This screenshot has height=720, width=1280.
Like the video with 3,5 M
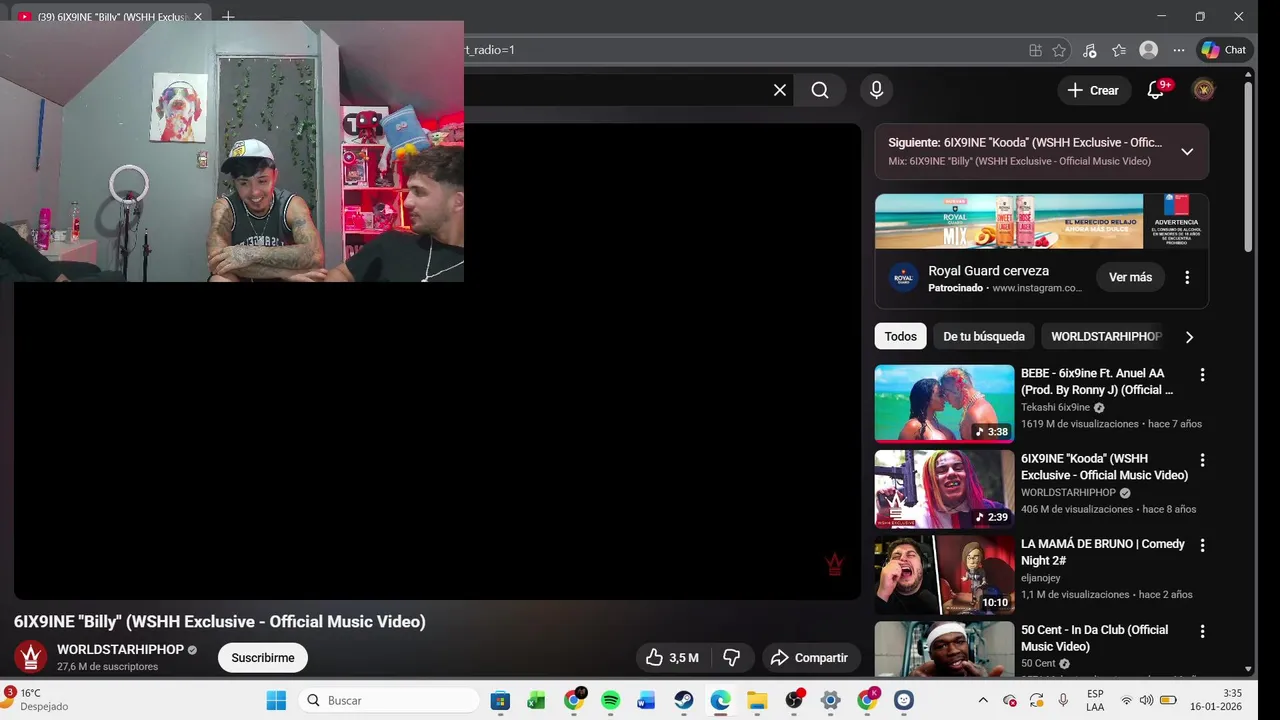(672, 658)
